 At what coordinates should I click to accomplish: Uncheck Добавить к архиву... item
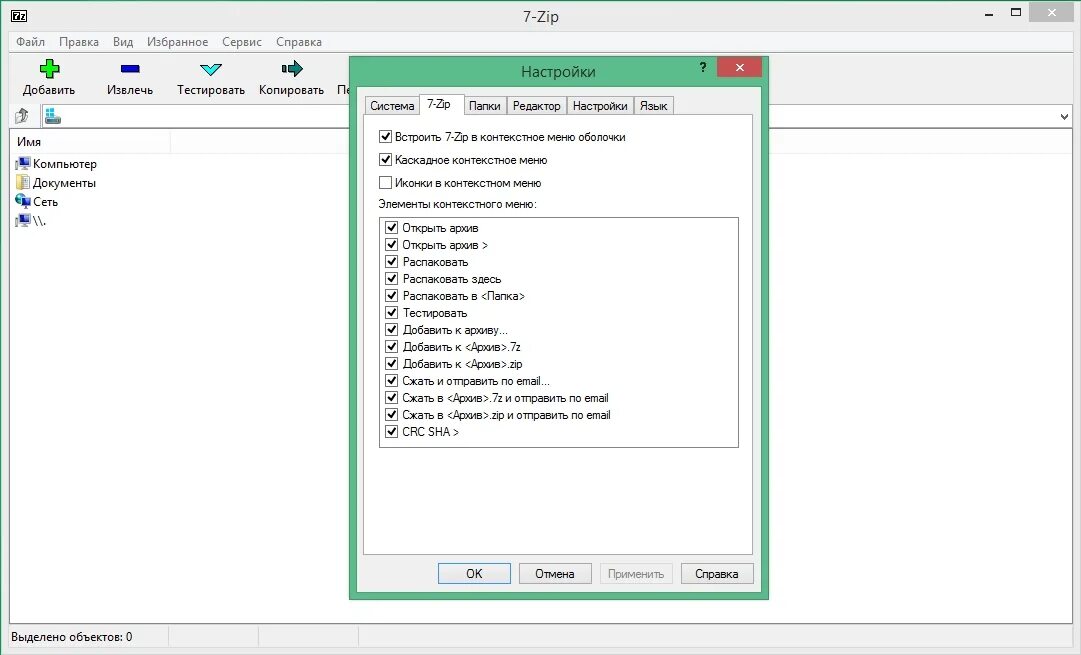[x=392, y=330]
